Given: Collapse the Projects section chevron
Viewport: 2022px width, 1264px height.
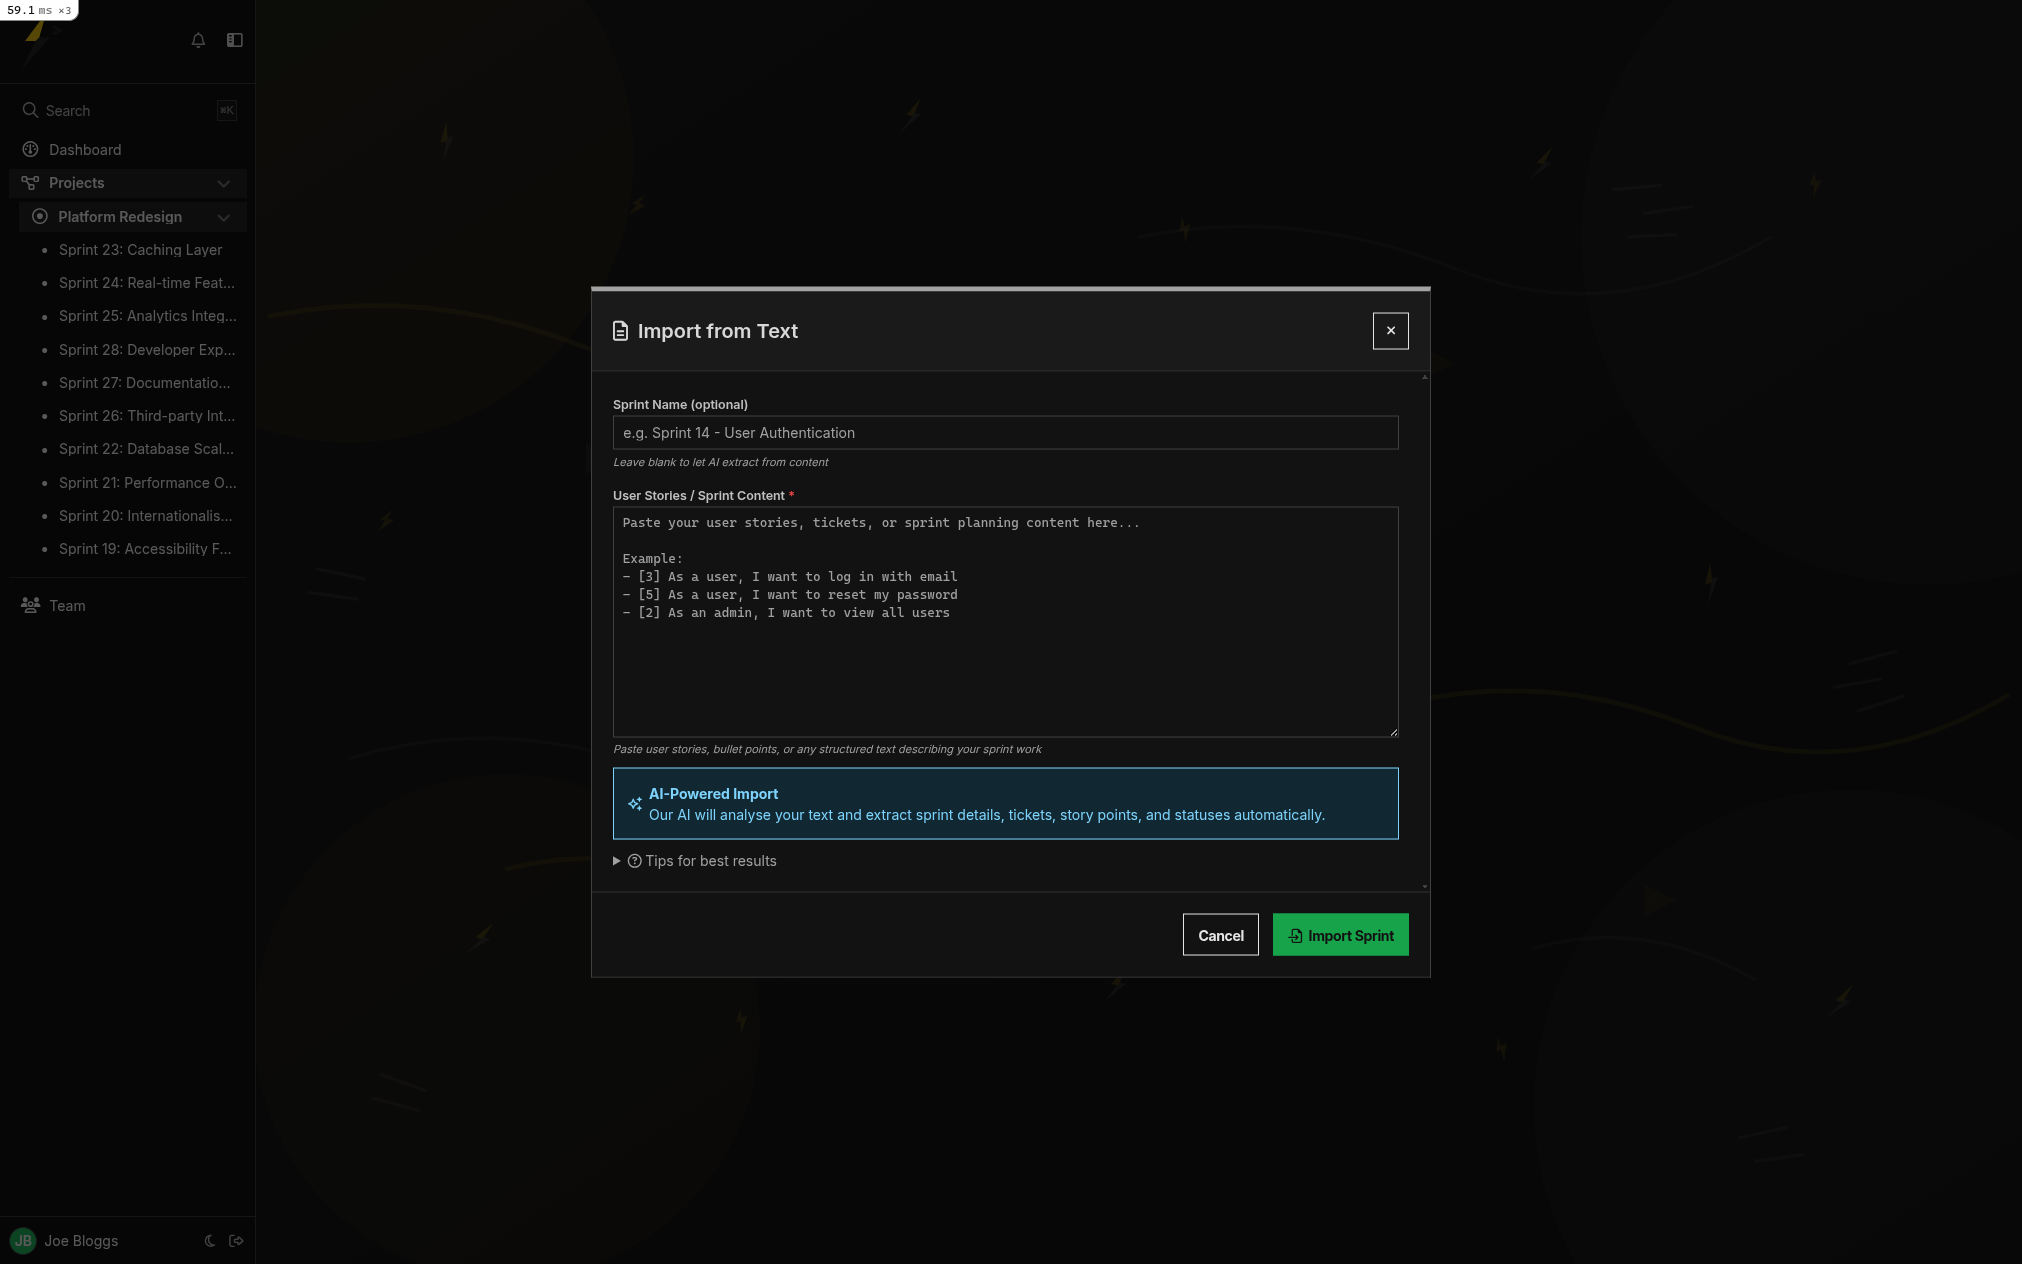Looking at the screenshot, I should click(224, 183).
